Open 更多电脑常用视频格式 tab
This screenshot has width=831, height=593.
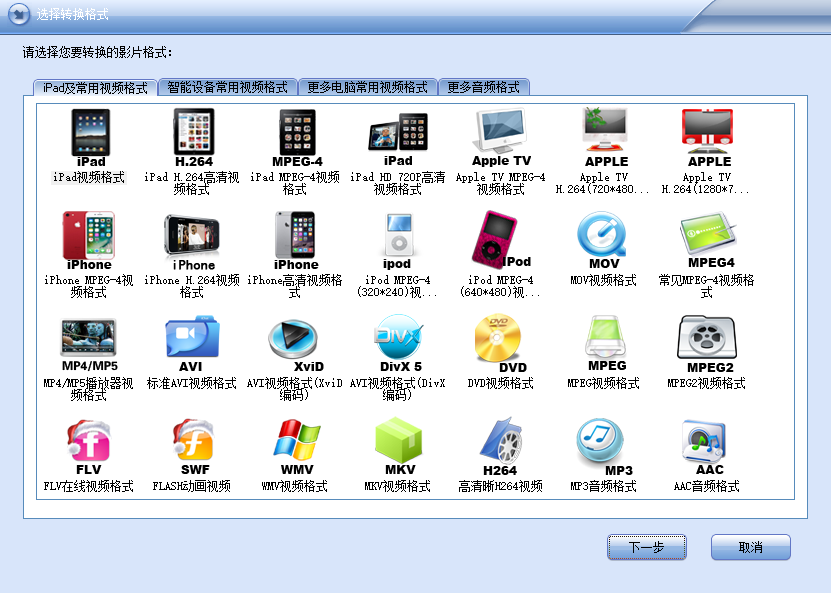point(367,87)
